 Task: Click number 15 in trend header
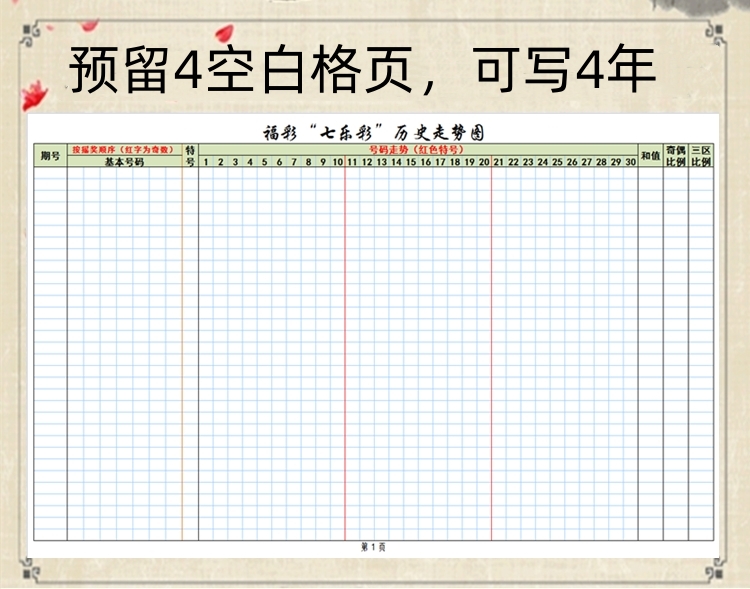[x=411, y=162]
